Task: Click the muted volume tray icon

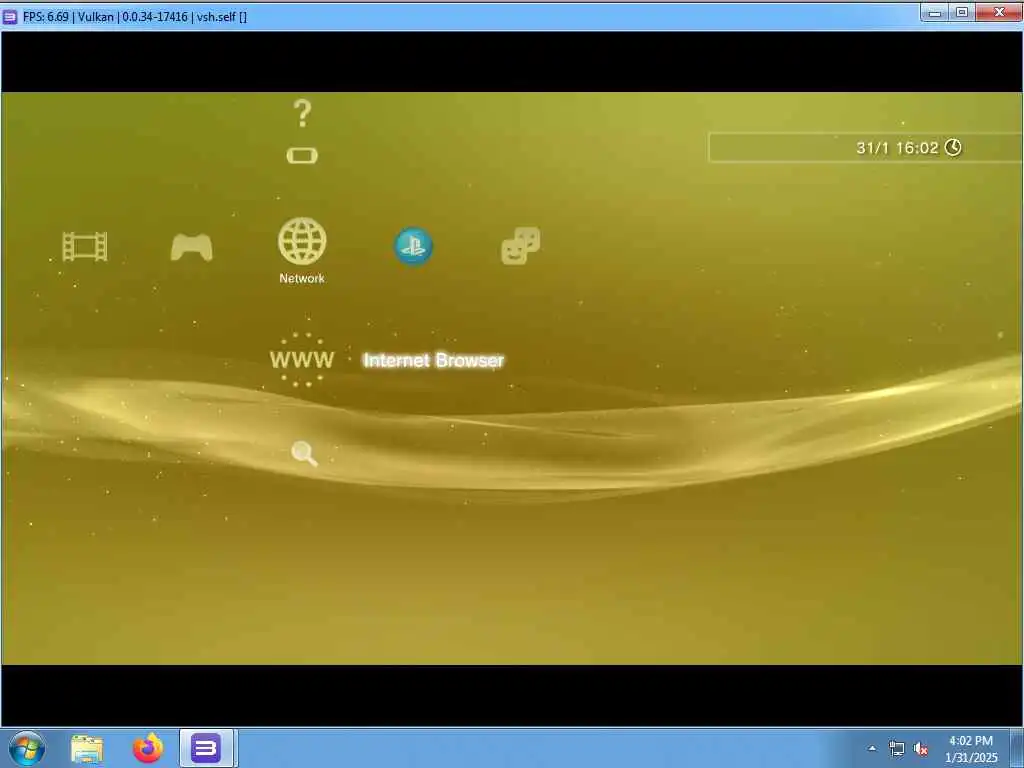Action: coord(921,749)
